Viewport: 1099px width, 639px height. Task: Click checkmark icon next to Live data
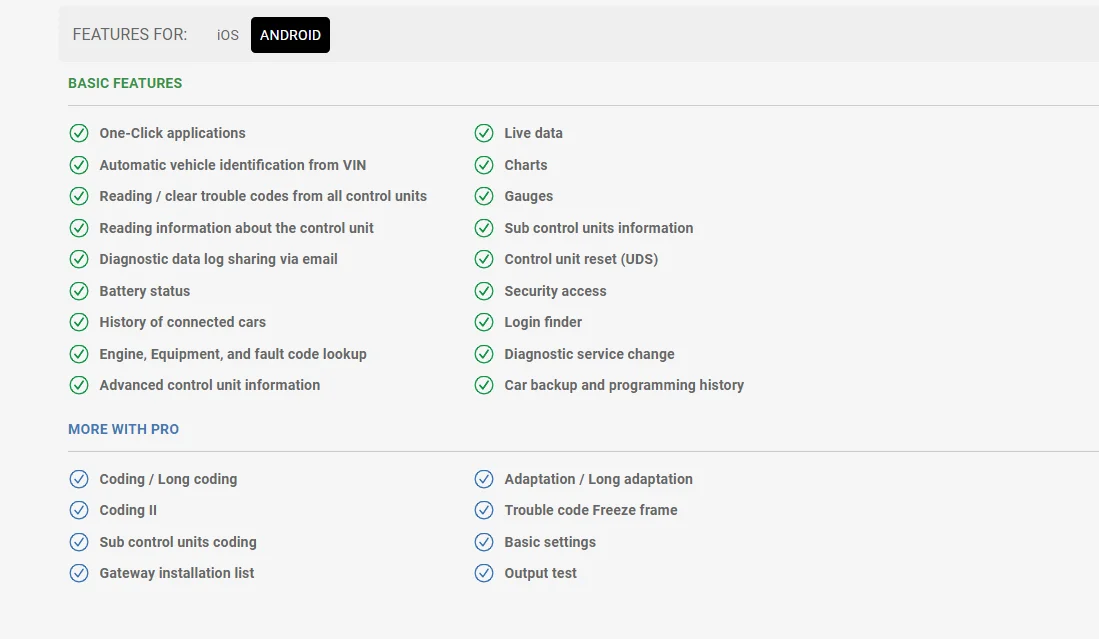[484, 133]
